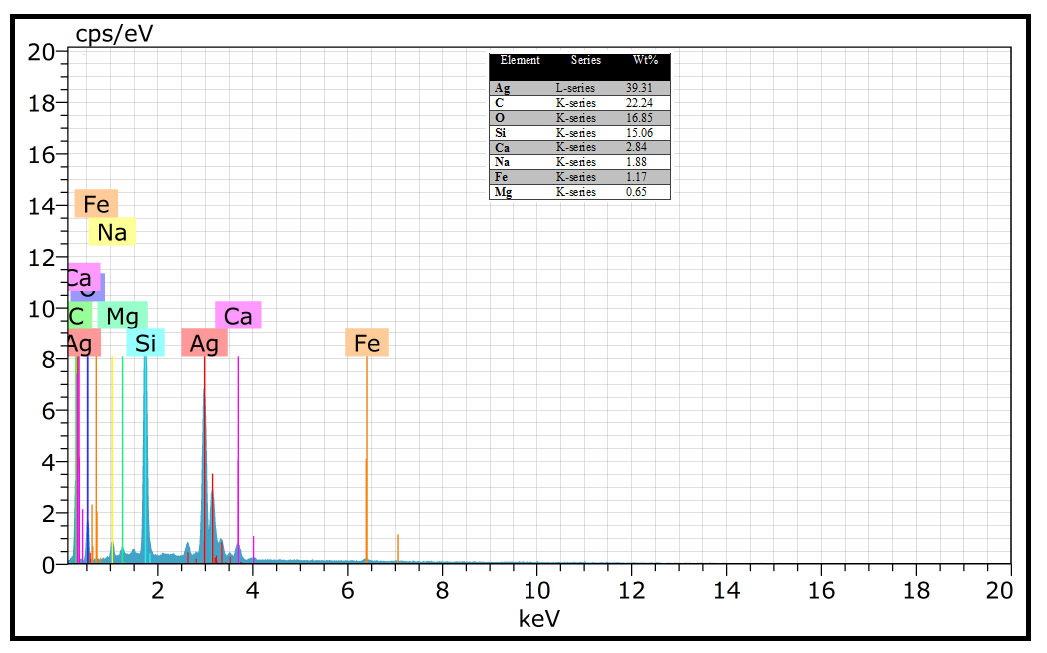The height and width of the screenshot is (653, 1047).
Task: Click the green Mg element label
Action: [122, 316]
